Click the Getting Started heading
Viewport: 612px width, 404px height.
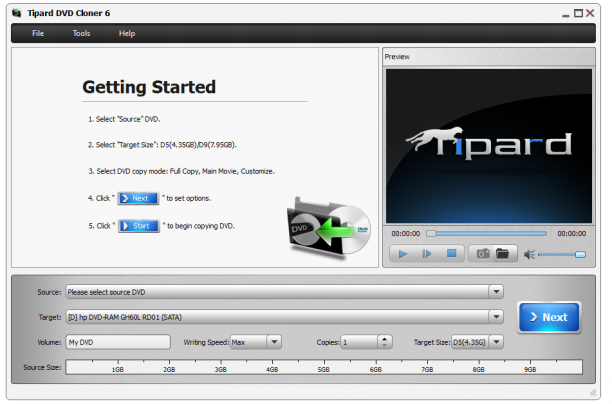[x=149, y=87]
